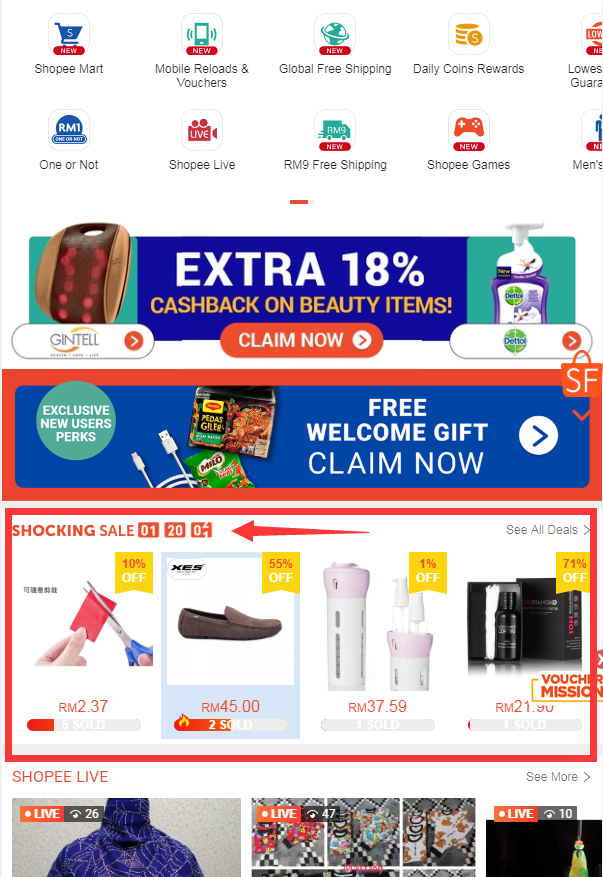Open Mobile Reloads & Vouchers icon
The image size is (603, 877).
point(202,35)
